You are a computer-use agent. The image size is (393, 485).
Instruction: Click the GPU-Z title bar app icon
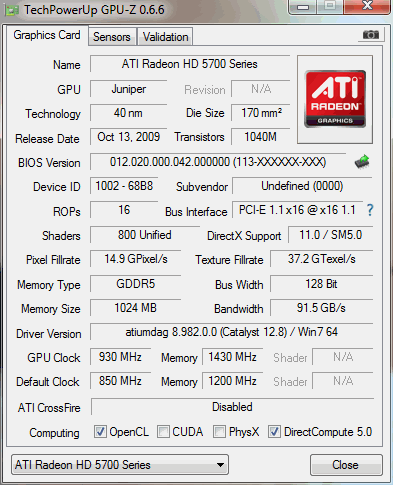(12, 10)
